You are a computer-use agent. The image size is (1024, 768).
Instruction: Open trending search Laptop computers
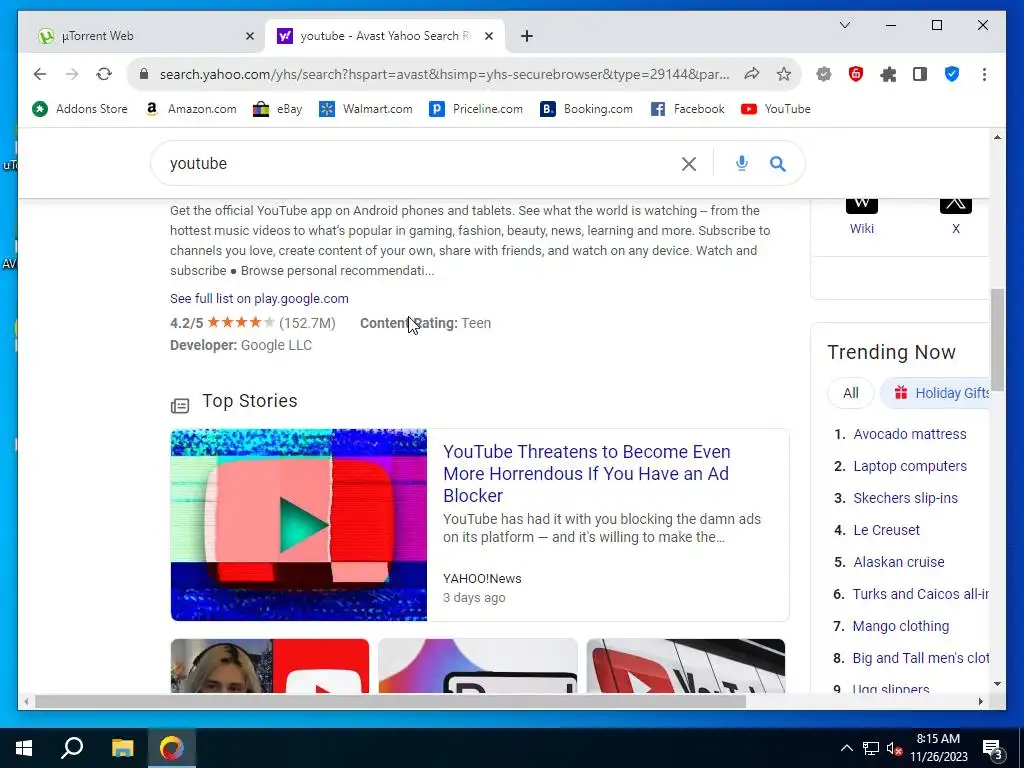click(910, 466)
